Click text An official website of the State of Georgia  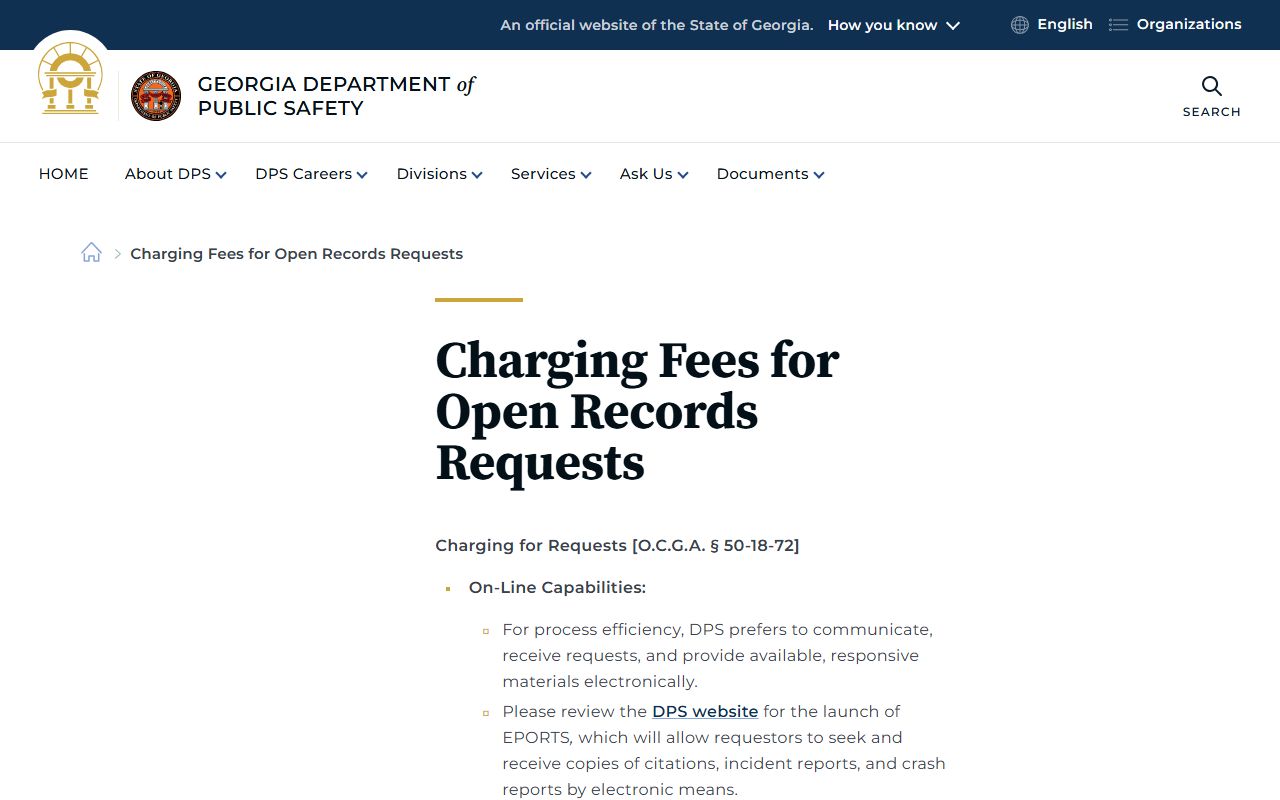pyautogui.click(x=657, y=26)
